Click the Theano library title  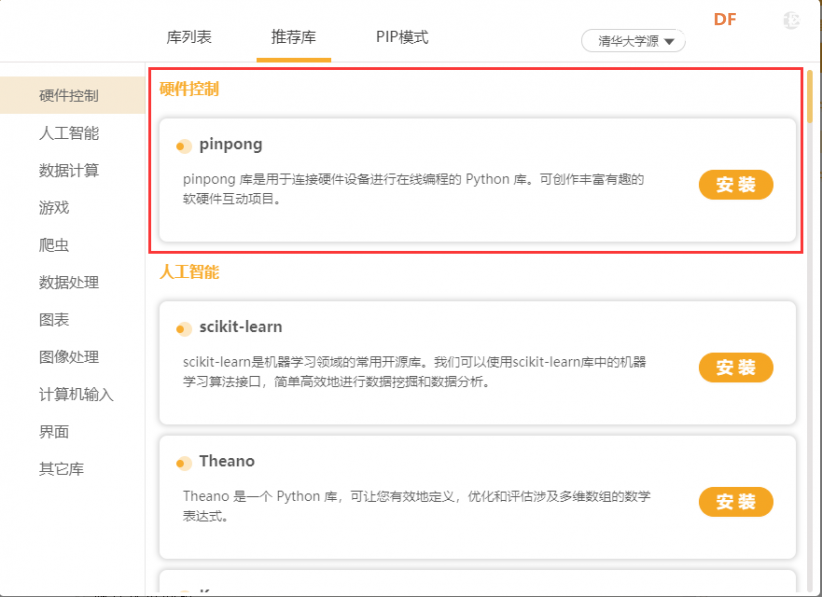pos(227,461)
